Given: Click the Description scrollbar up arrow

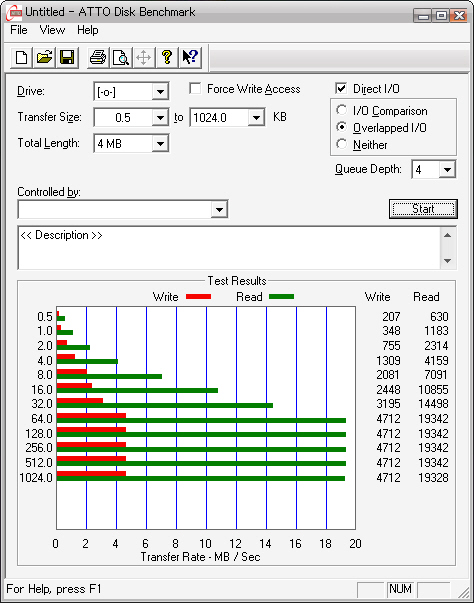Looking at the screenshot, I should [x=447, y=235].
